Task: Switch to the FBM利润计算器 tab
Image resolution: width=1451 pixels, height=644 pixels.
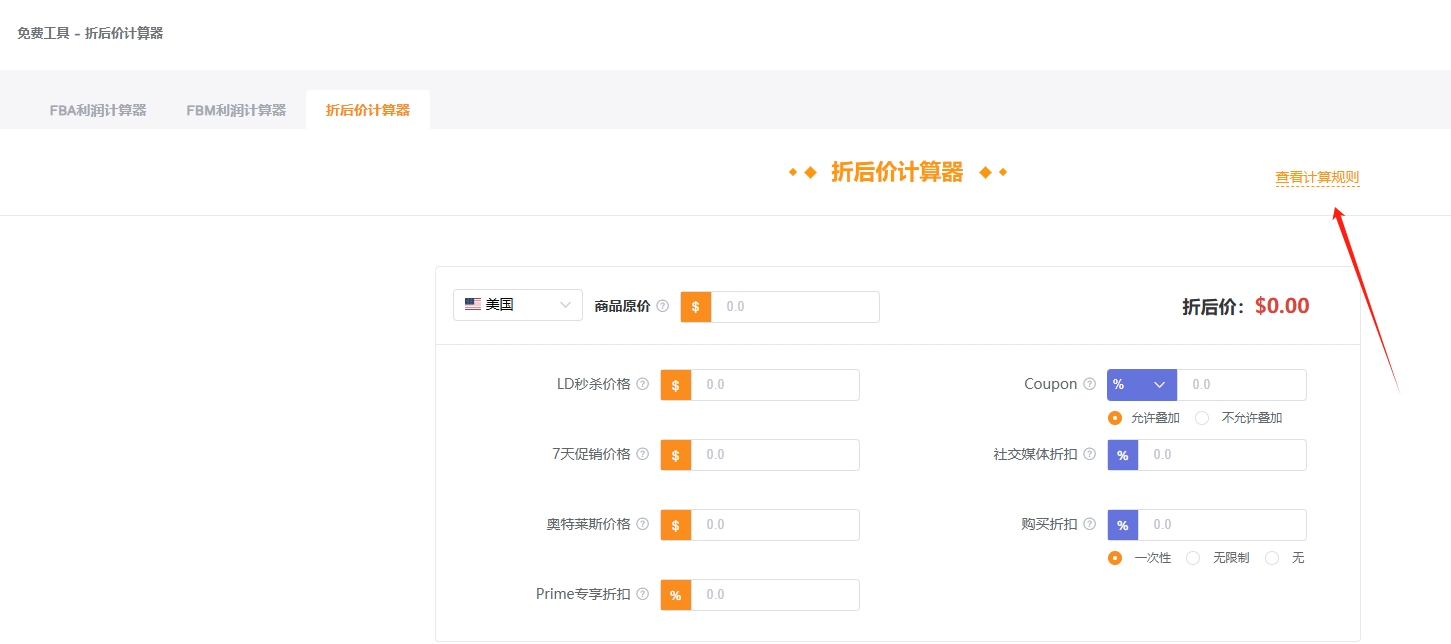Action: [x=236, y=110]
